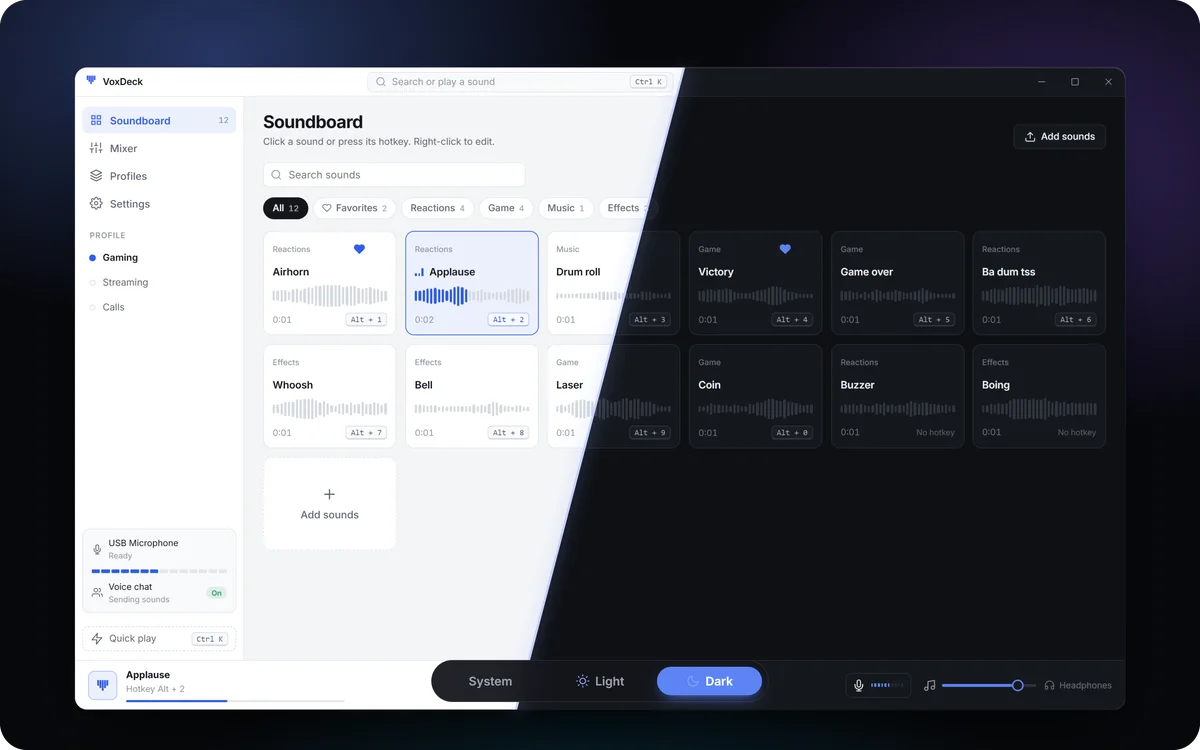Image resolution: width=1200 pixels, height=750 pixels.
Task: Focus the 'Search or play a sound' field
Action: (x=519, y=82)
